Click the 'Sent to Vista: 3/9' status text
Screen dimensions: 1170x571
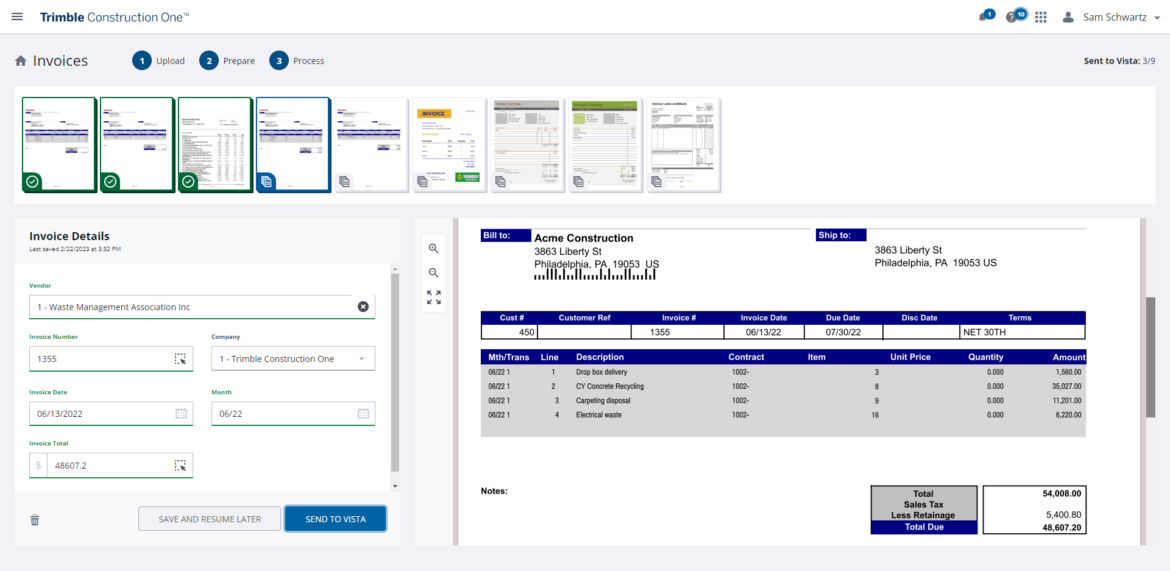point(1119,61)
